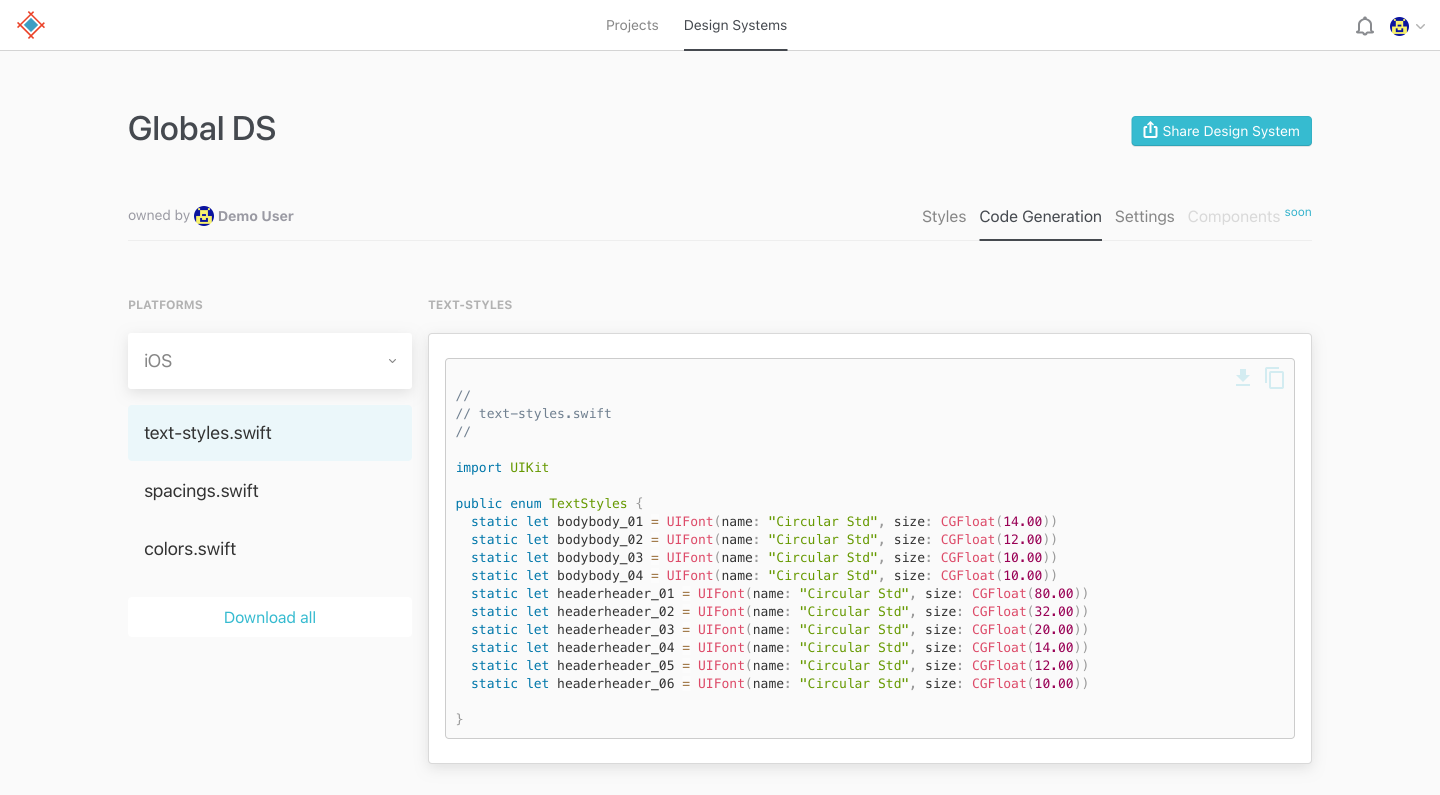Click the "// text-styles.swift" comment line
The width and height of the screenshot is (1440, 795).
[x=534, y=413]
